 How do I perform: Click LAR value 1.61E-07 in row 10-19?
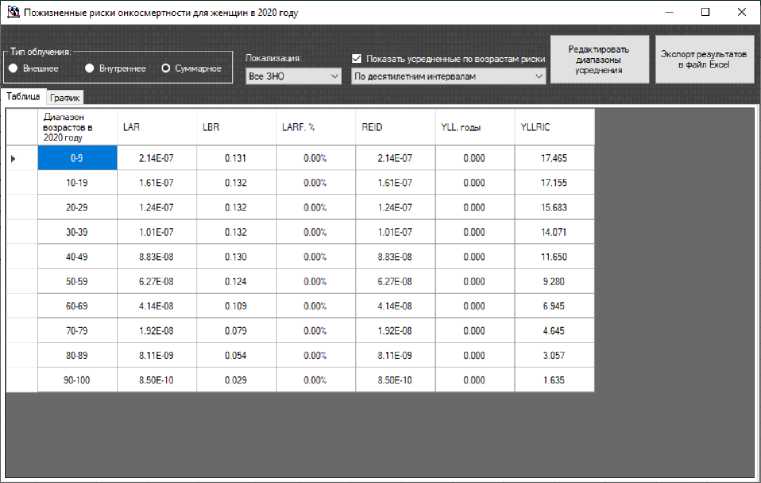(x=157, y=183)
